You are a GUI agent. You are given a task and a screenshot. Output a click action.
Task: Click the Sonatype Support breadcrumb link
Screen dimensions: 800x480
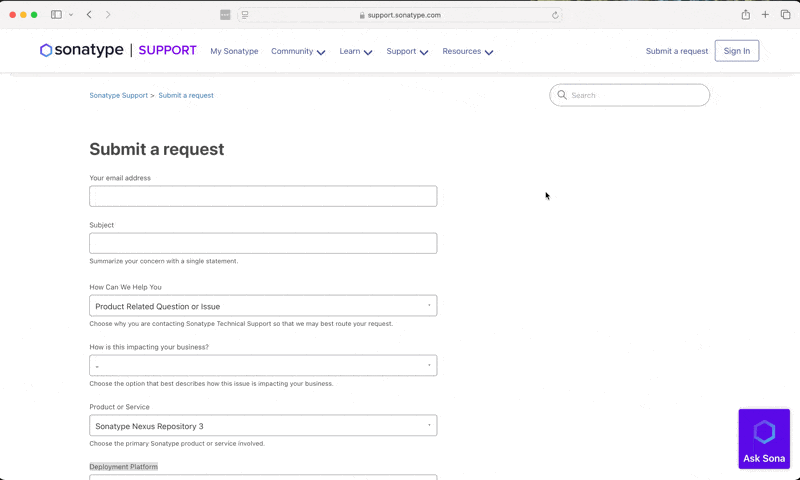(x=118, y=96)
